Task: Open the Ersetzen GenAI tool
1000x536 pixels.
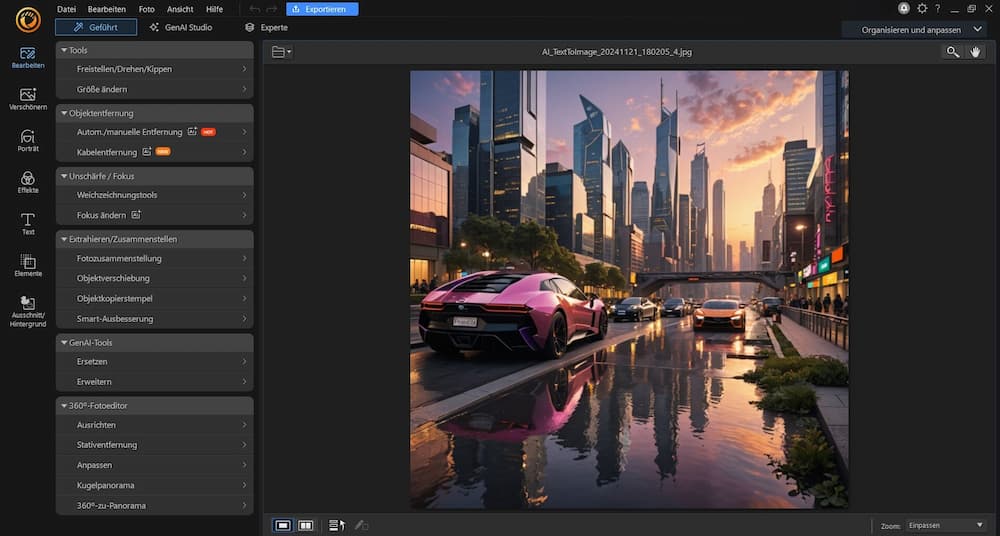Action: [154, 361]
